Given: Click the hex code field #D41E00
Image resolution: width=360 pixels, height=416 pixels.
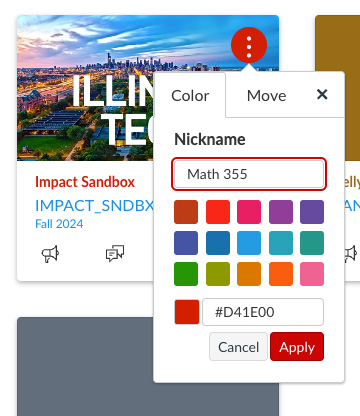Looking at the screenshot, I should tap(263, 312).
